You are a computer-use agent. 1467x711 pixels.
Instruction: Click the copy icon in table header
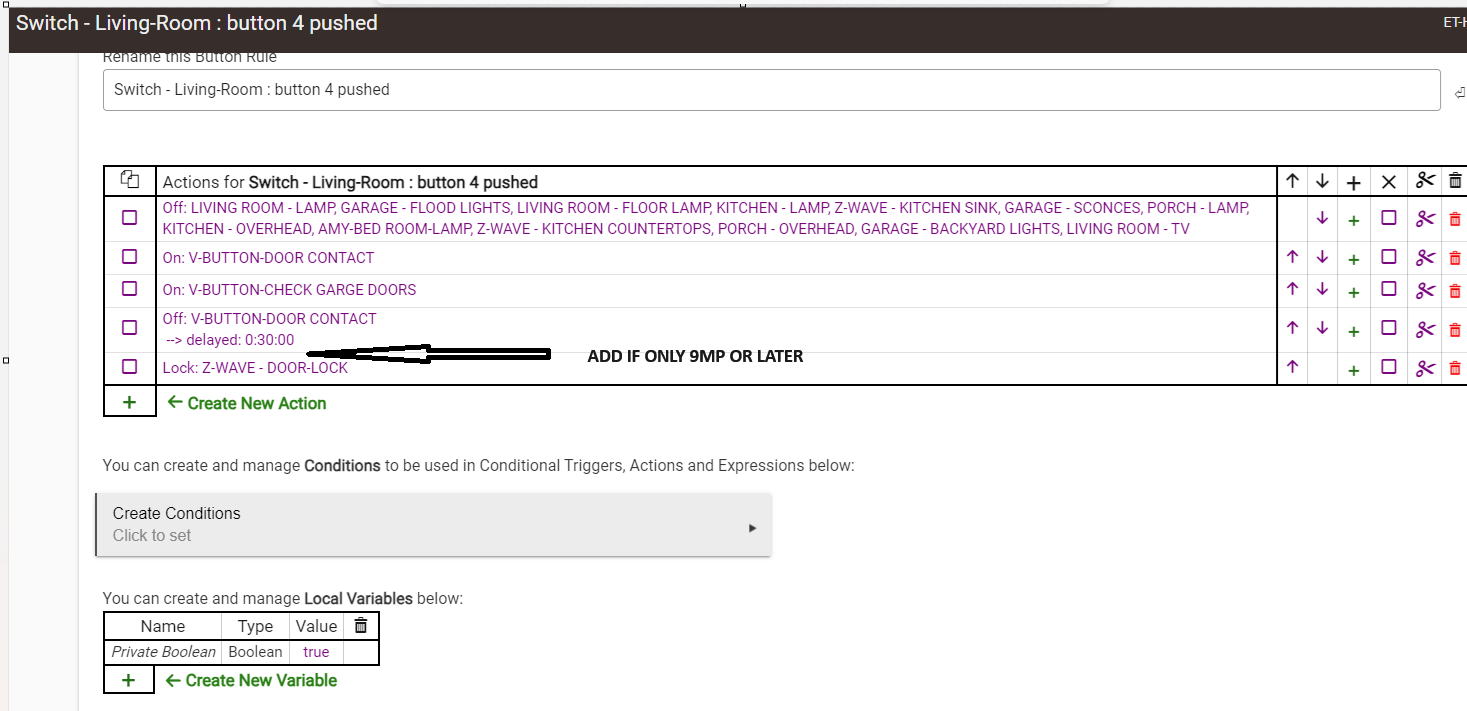coord(129,180)
